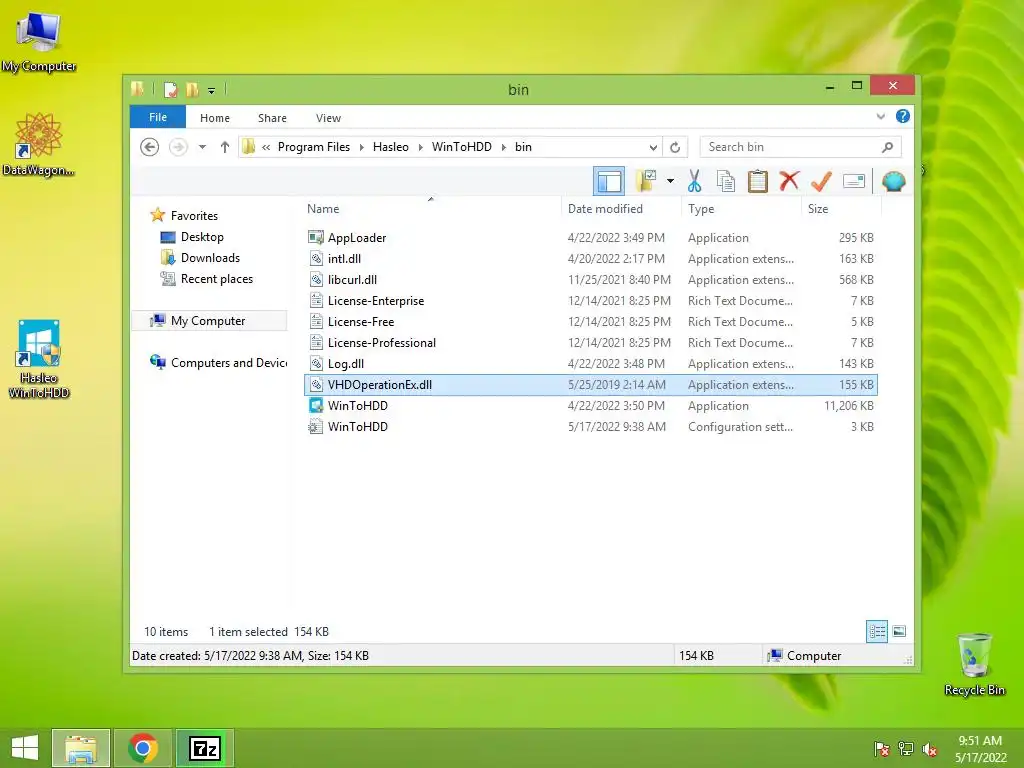The height and width of the screenshot is (768, 1024).
Task: Expand the arrow after WinToHDD breadcrumb
Action: [x=504, y=147]
